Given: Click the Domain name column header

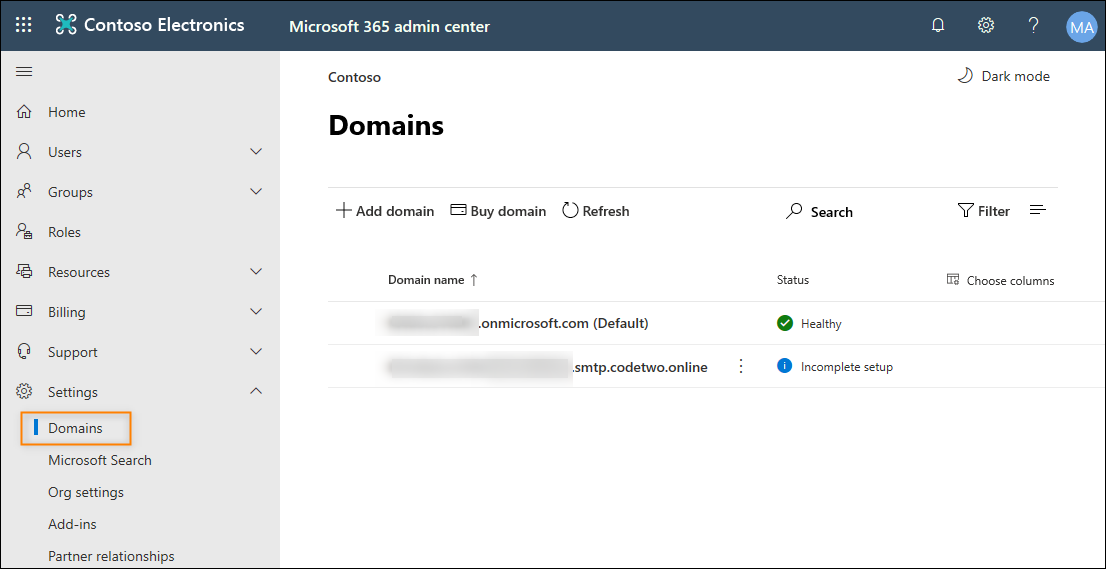Looking at the screenshot, I should (x=426, y=280).
